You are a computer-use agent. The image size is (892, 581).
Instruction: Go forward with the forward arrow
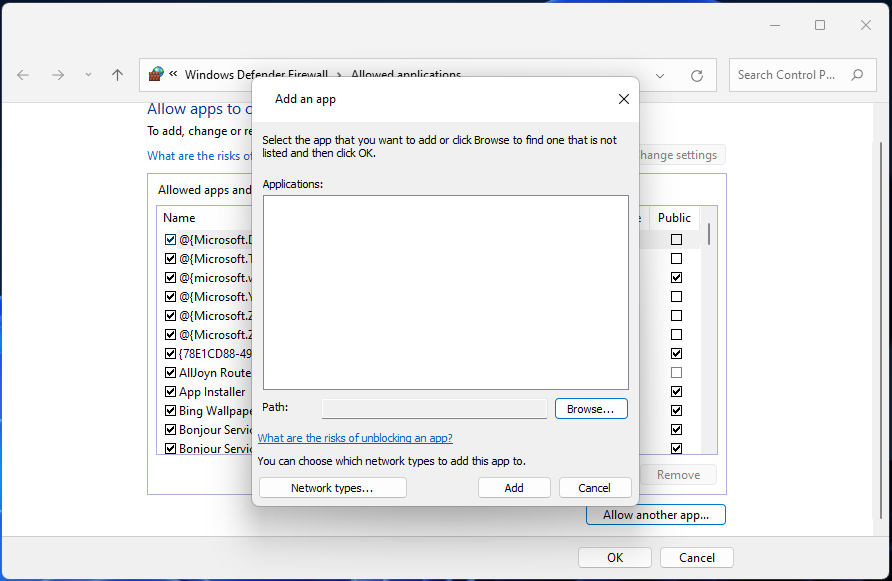click(x=57, y=75)
